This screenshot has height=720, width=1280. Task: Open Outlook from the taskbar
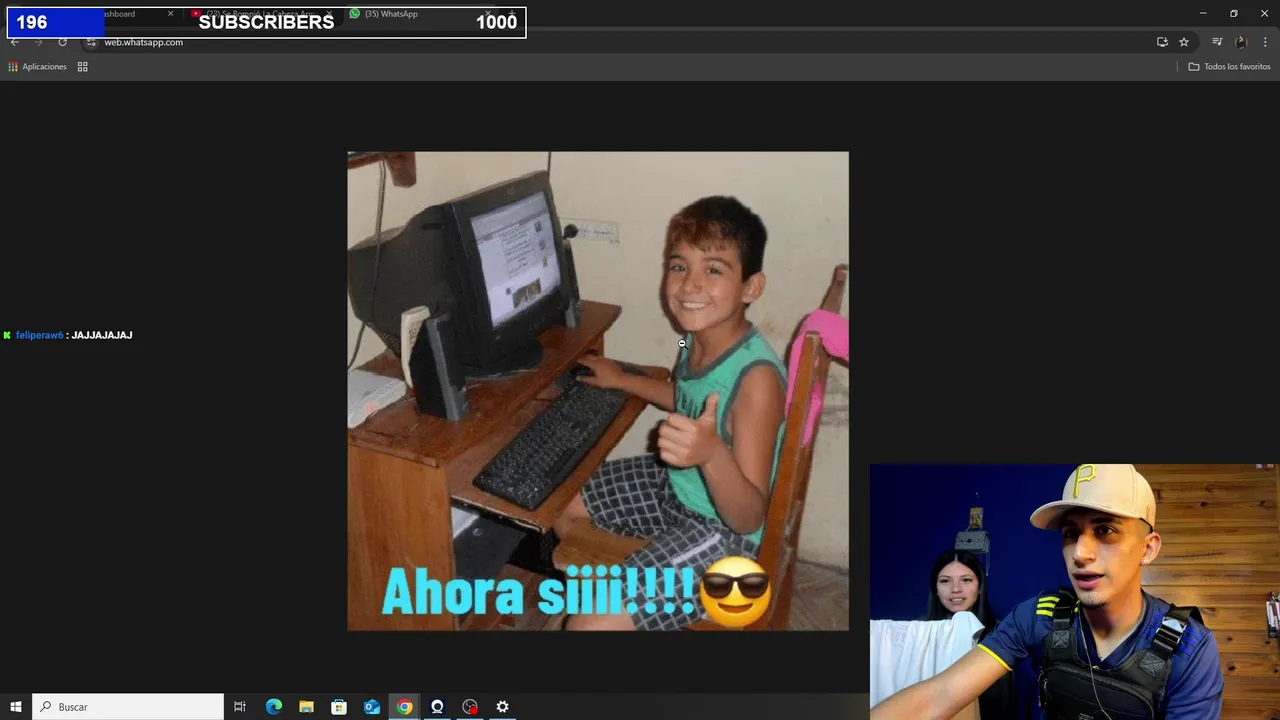[372, 707]
